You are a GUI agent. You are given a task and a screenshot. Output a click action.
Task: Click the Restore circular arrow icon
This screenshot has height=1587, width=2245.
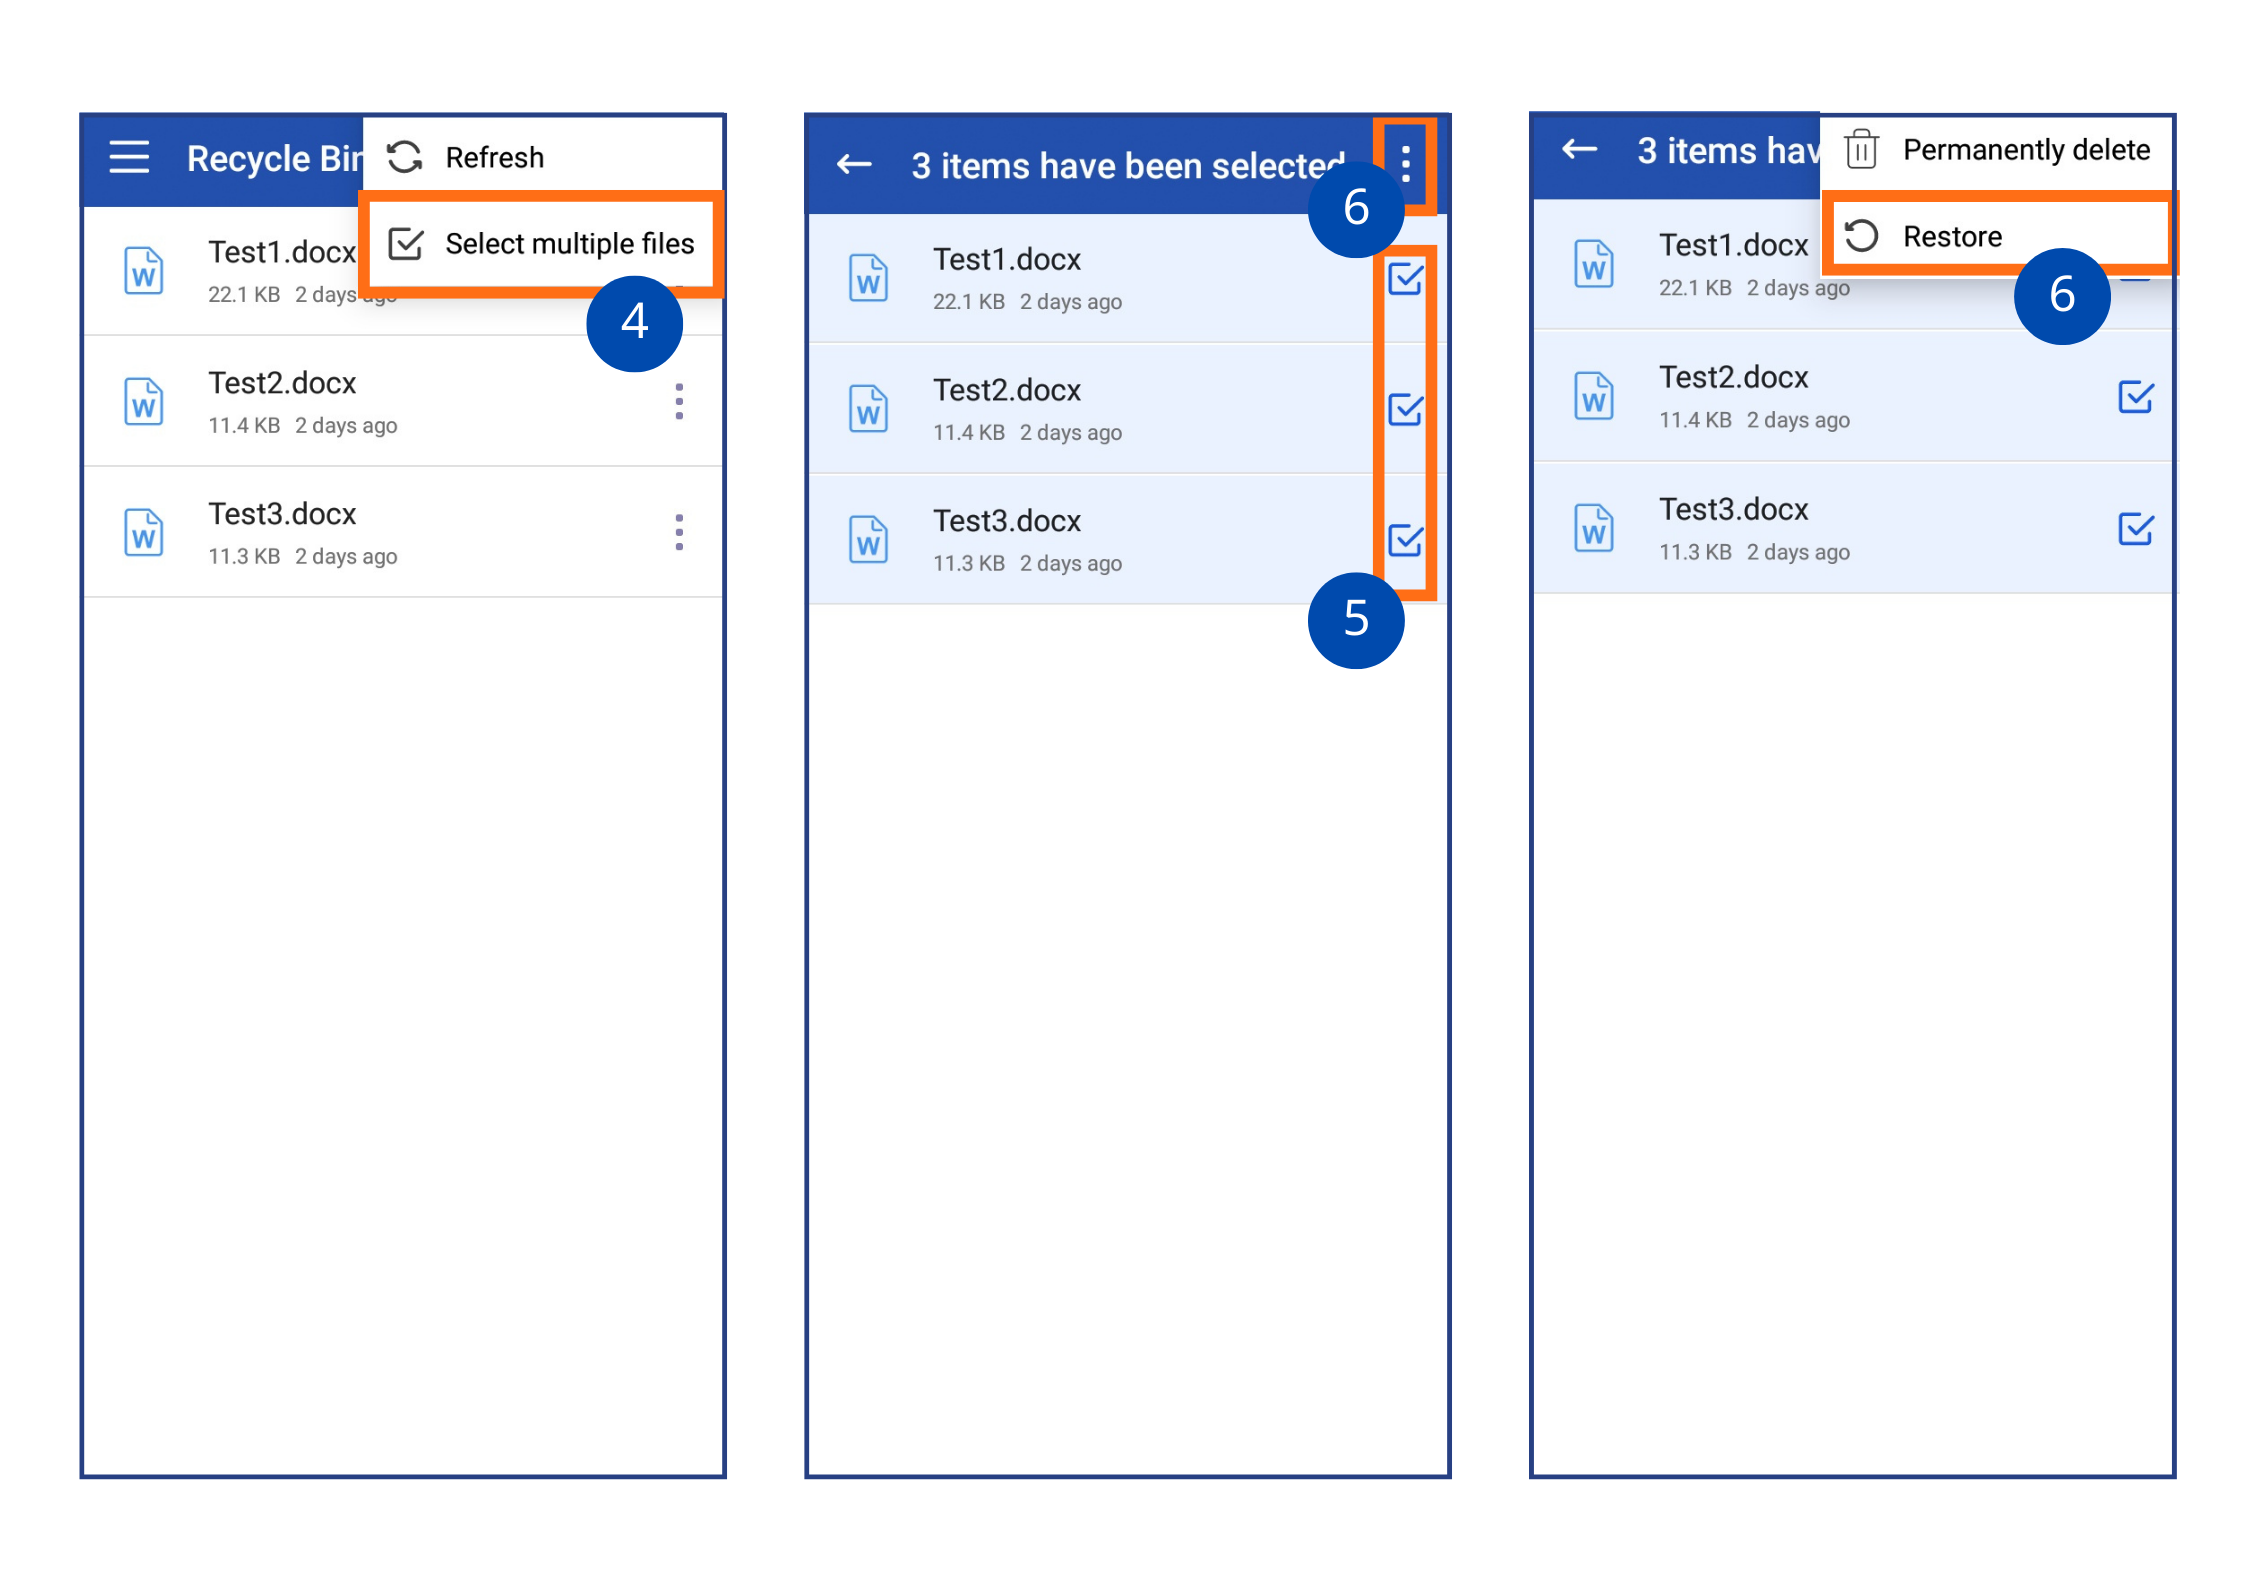[x=1862, y=236]
